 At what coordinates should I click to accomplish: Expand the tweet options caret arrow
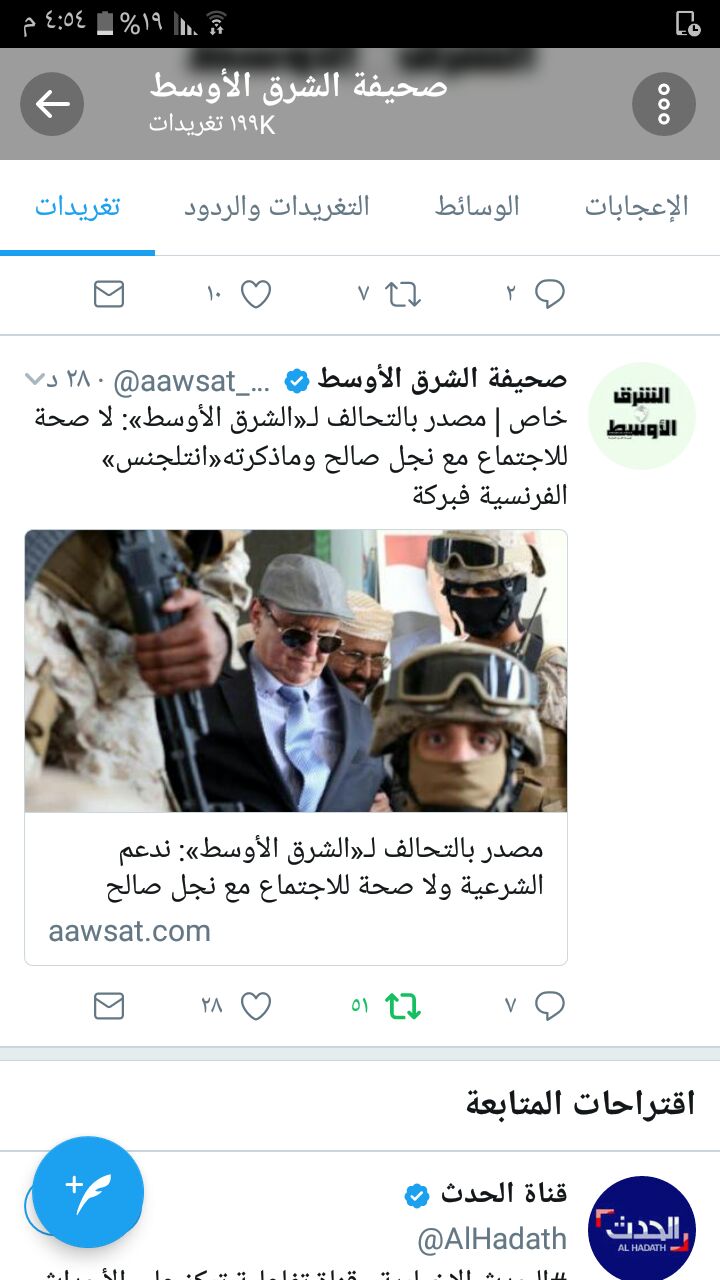35,379
